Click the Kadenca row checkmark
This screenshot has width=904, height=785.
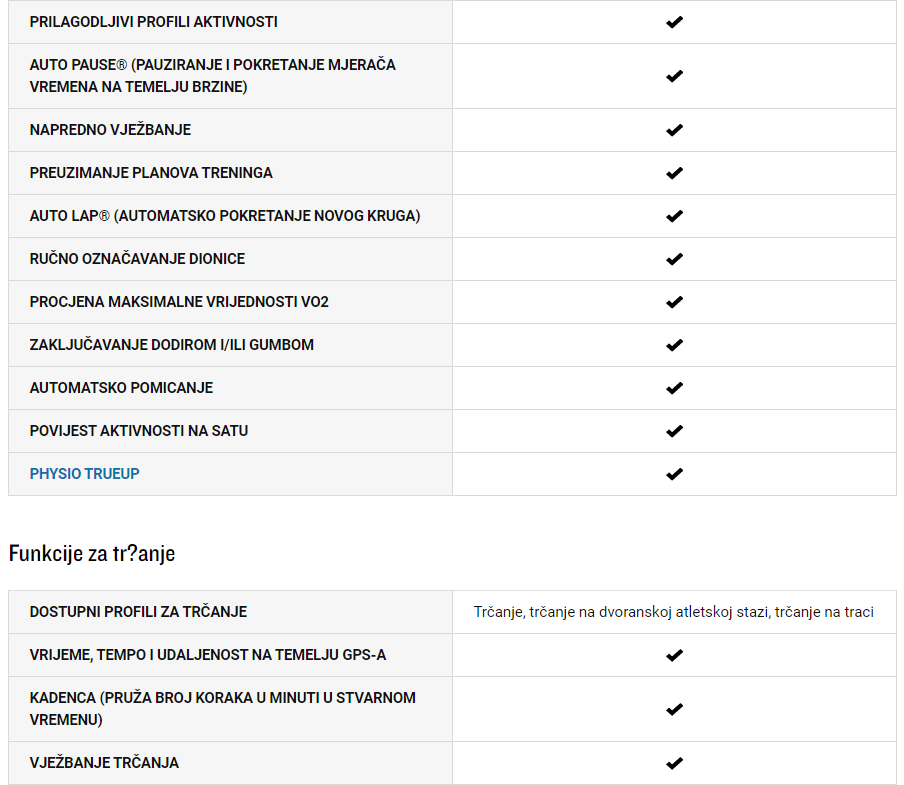click(x=674, y=709)
